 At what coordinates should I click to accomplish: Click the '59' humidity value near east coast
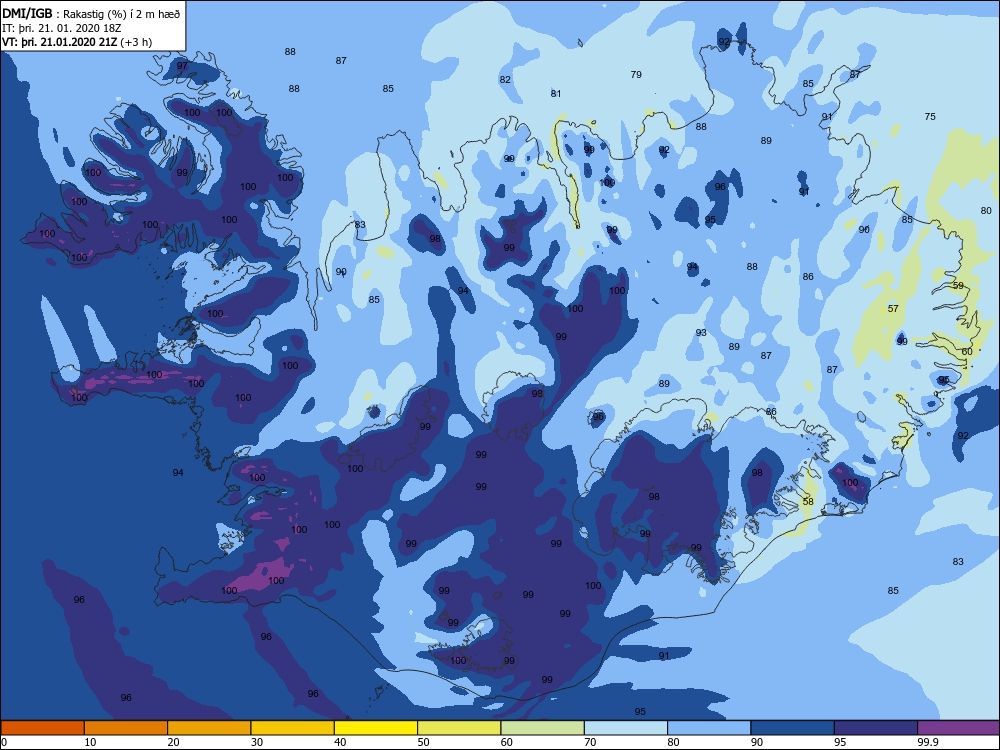click(958, 286)
